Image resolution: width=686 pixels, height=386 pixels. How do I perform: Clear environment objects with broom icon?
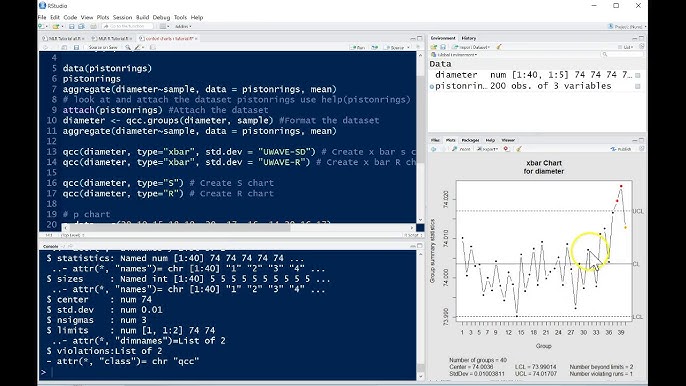point(499,47)
